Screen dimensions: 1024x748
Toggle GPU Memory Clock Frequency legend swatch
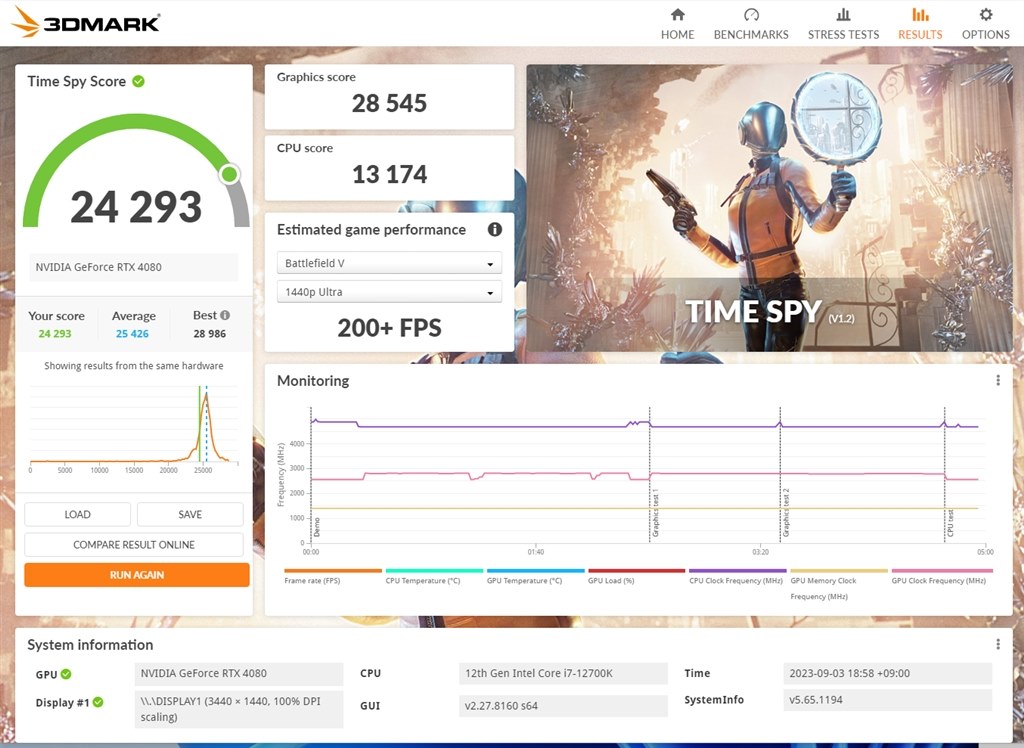[839, 570]
